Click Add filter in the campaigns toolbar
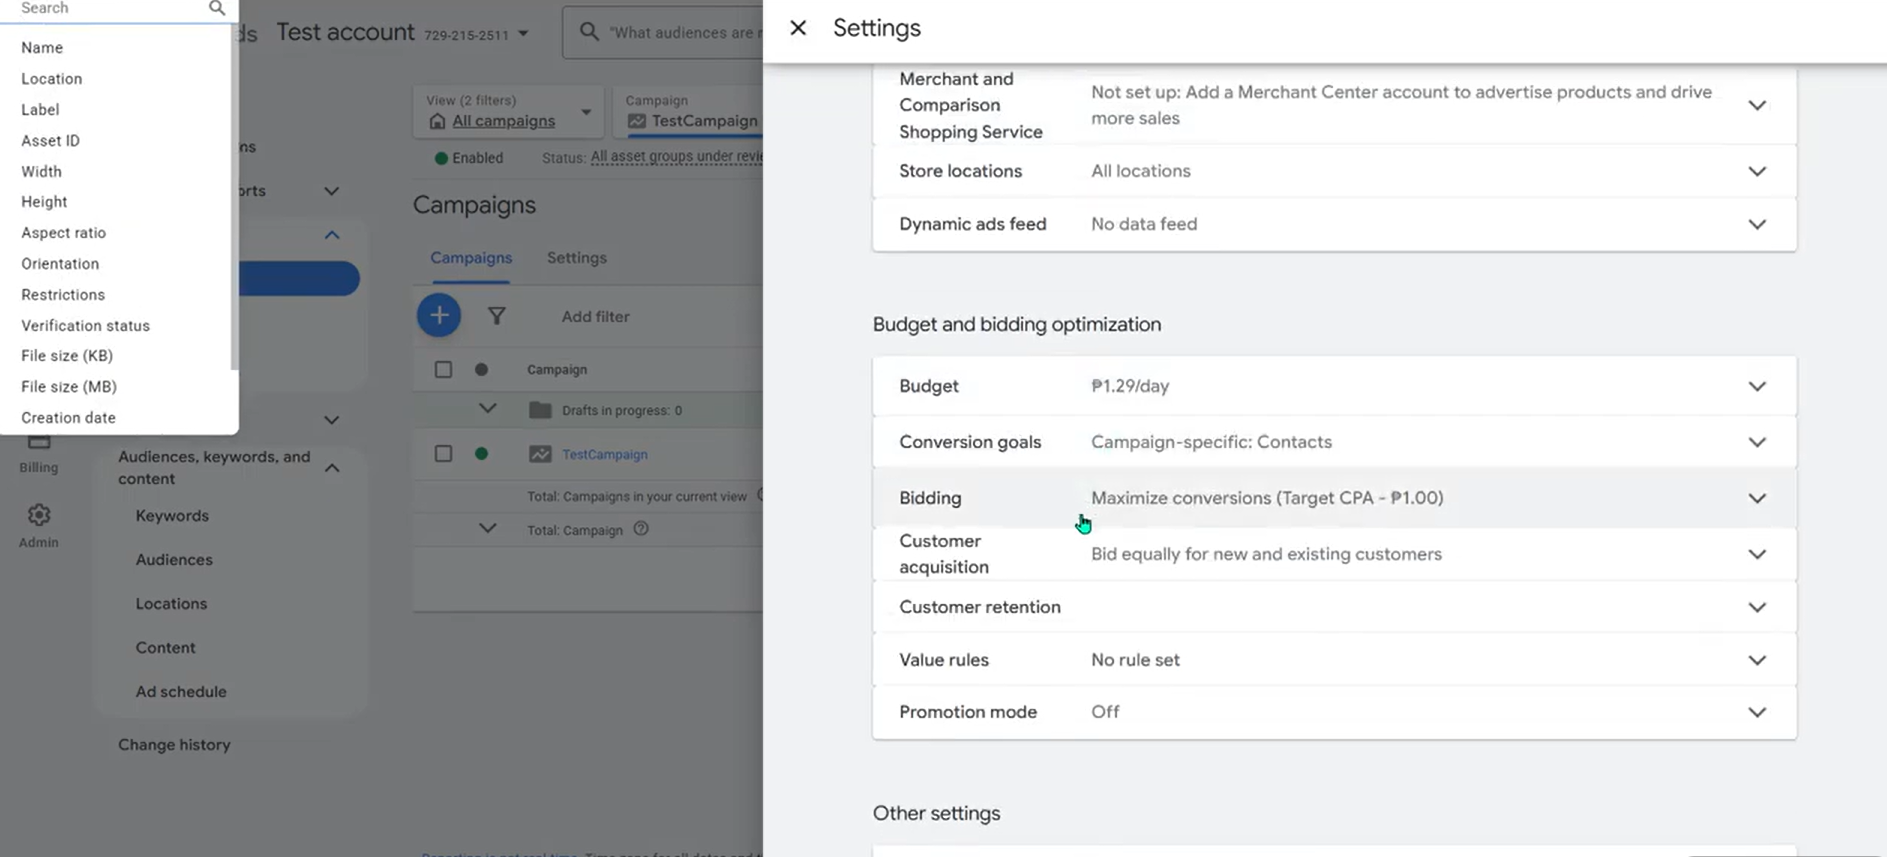The image size is (1887, 857). tap(595, 316)
